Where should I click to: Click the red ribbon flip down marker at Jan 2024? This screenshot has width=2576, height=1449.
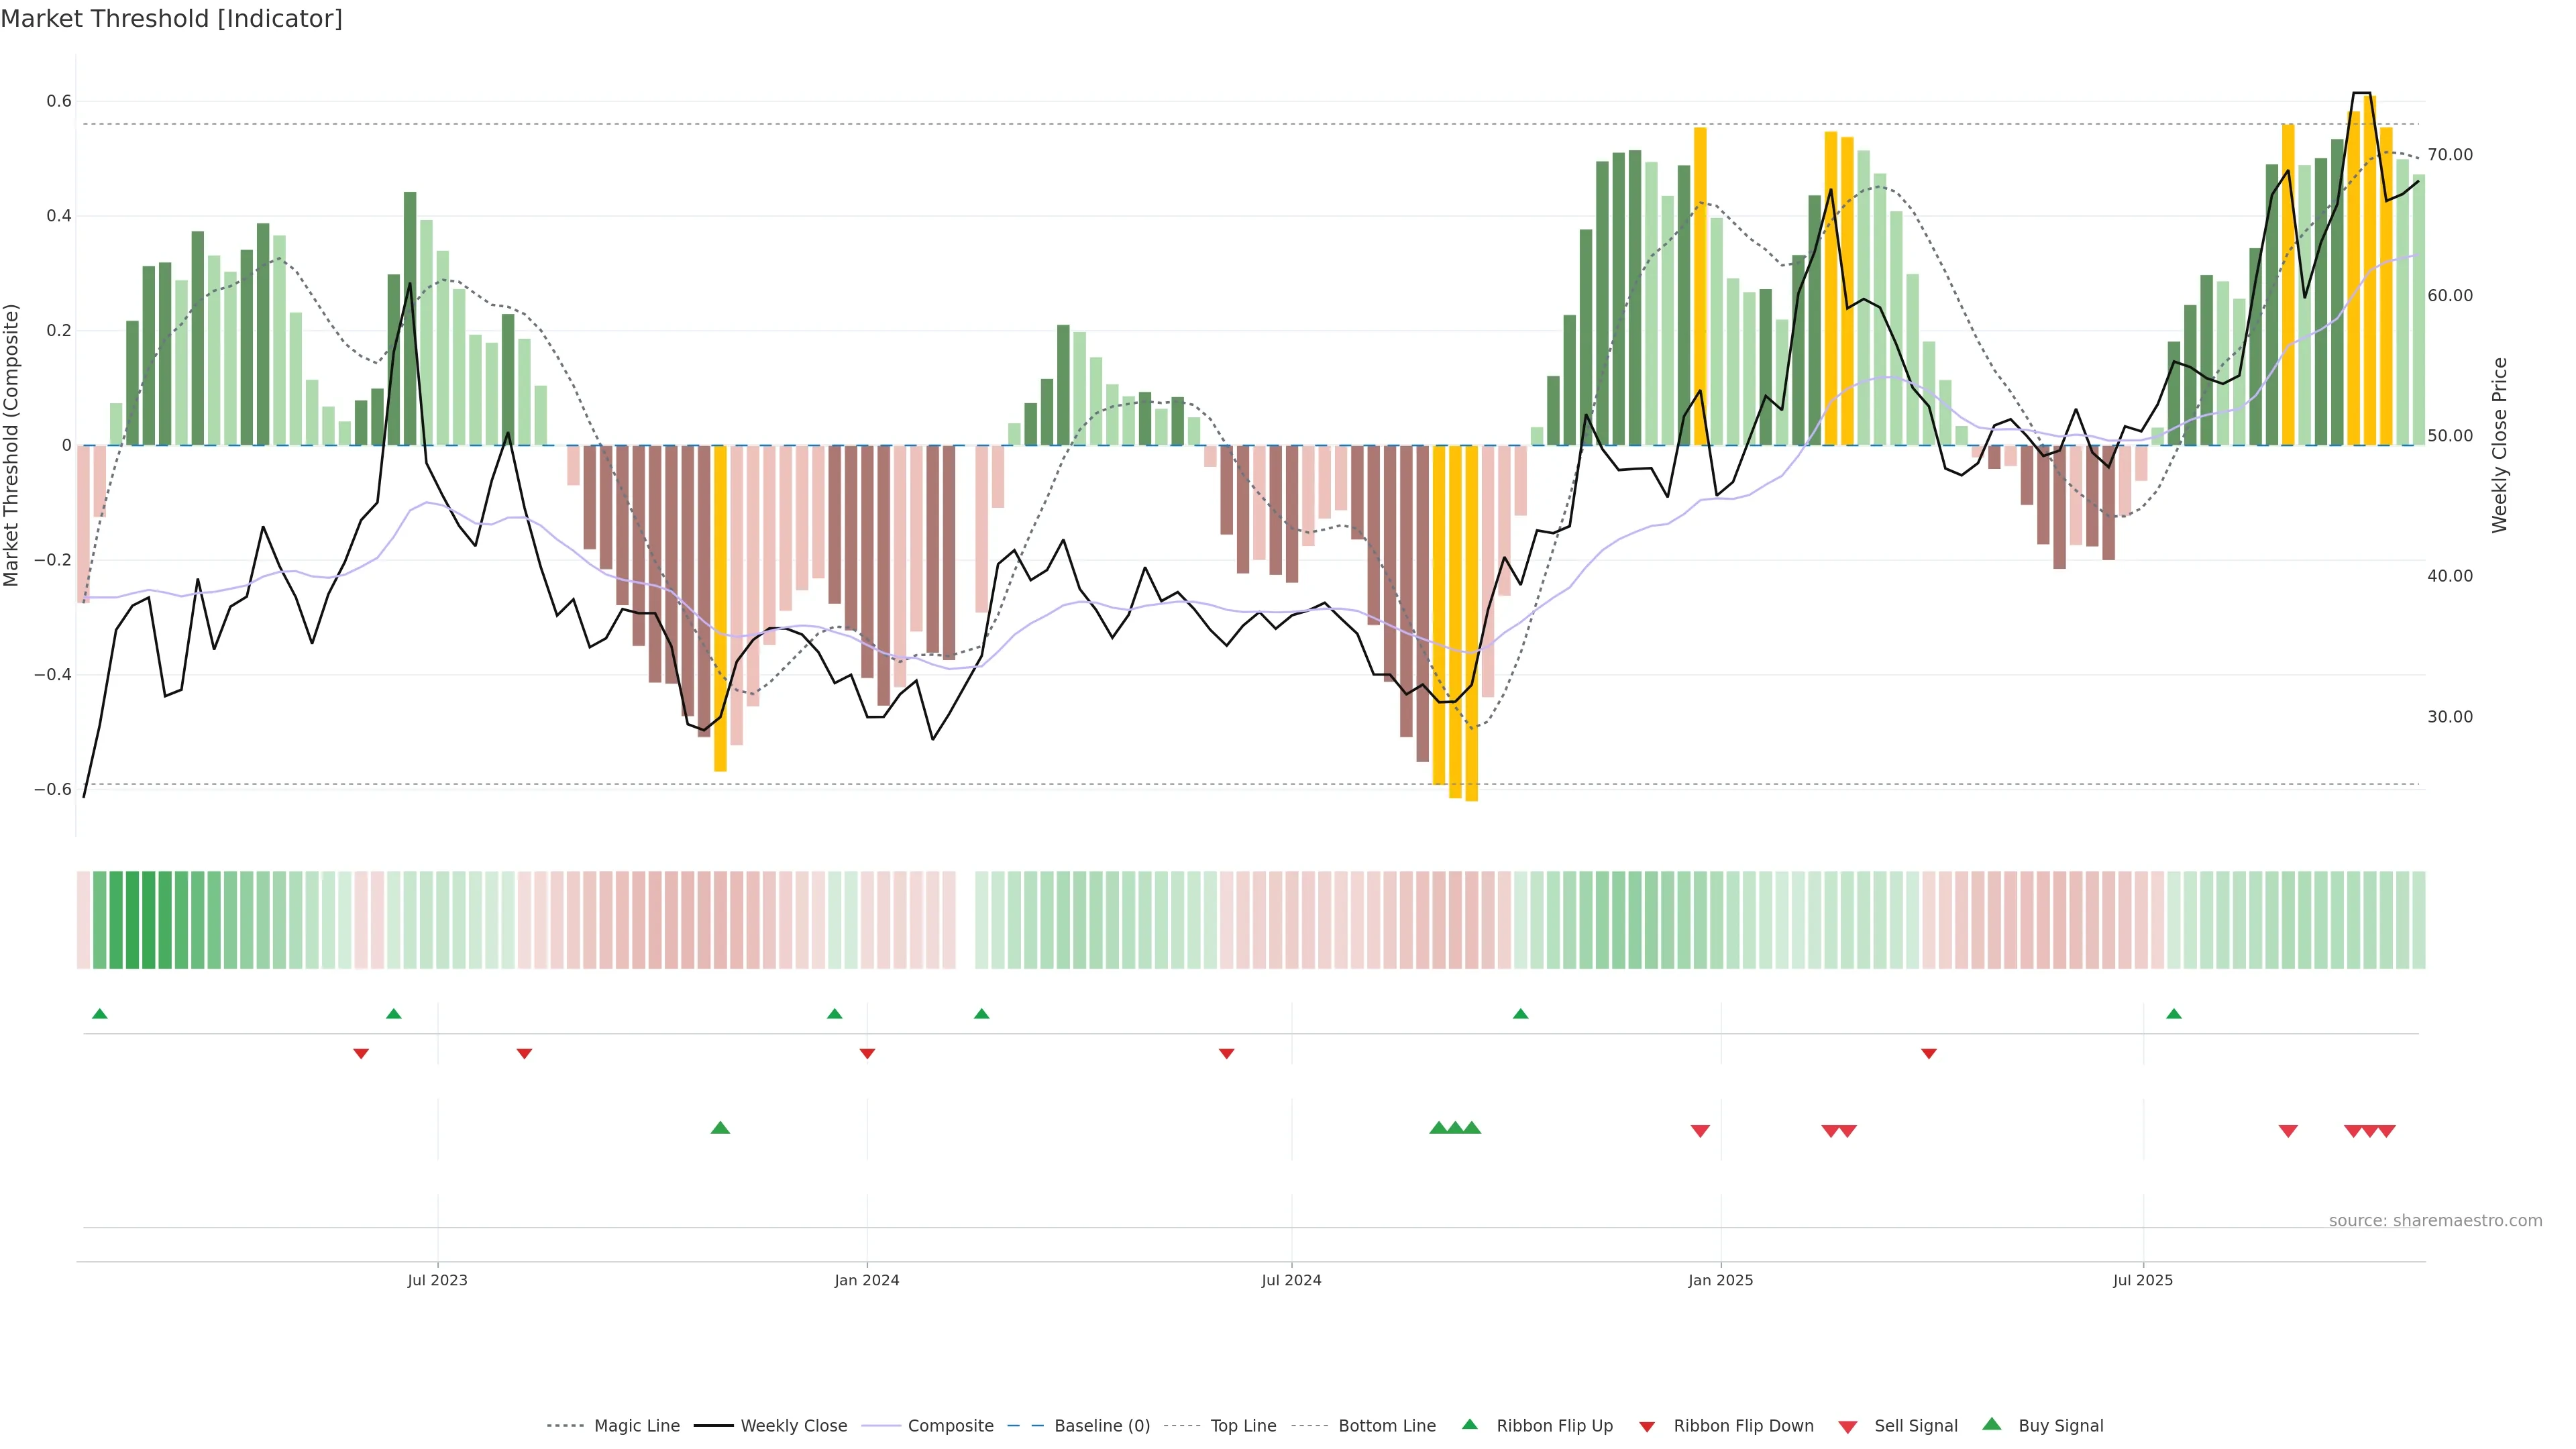(867, 1054)
